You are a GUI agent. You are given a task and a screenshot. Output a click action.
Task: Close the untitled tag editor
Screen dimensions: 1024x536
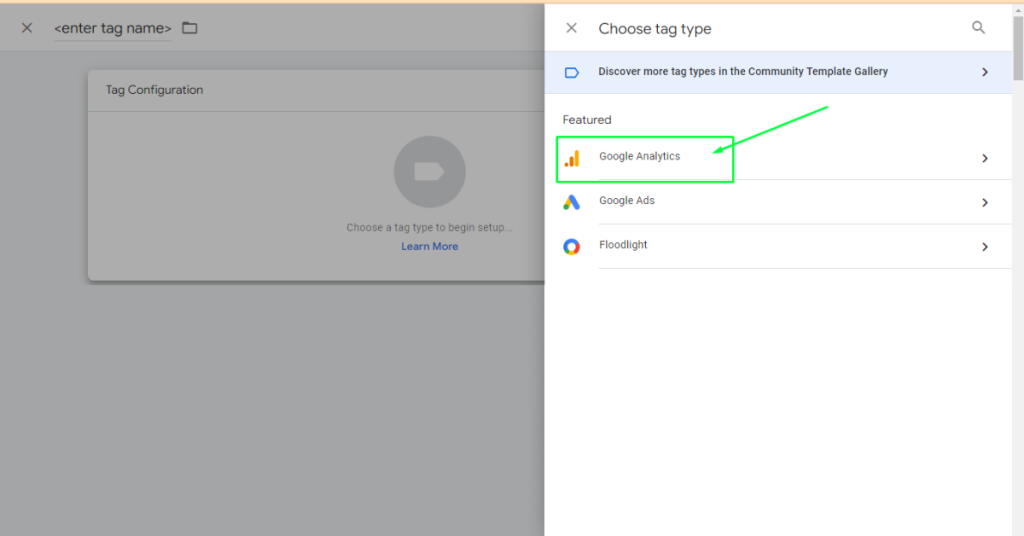tap(27, 28)
